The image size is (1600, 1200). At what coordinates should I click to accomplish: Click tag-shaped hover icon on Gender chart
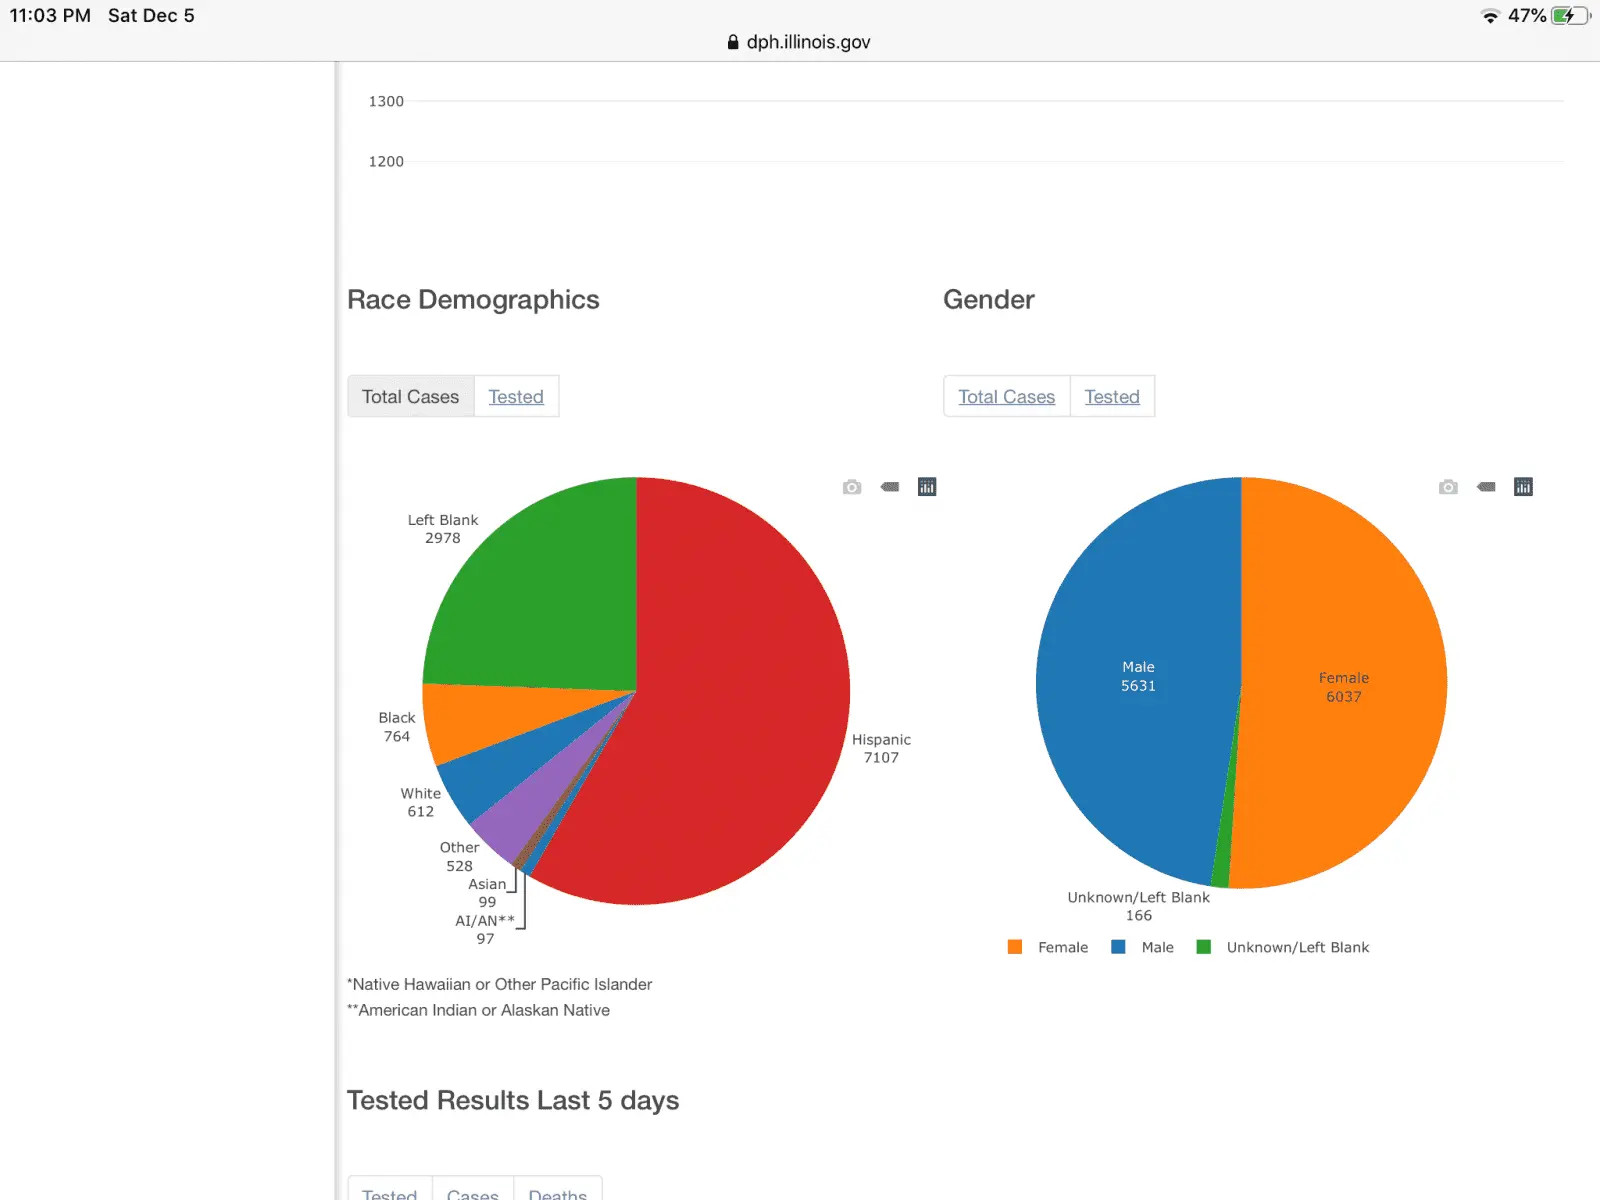[1486, 487]
